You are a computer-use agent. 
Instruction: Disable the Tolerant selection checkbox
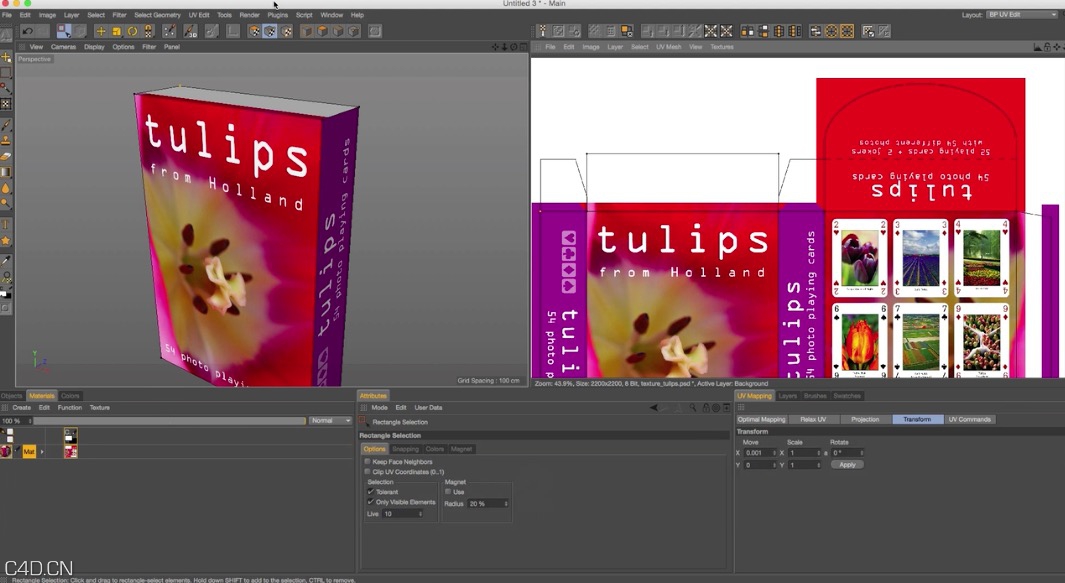(370, 491)
